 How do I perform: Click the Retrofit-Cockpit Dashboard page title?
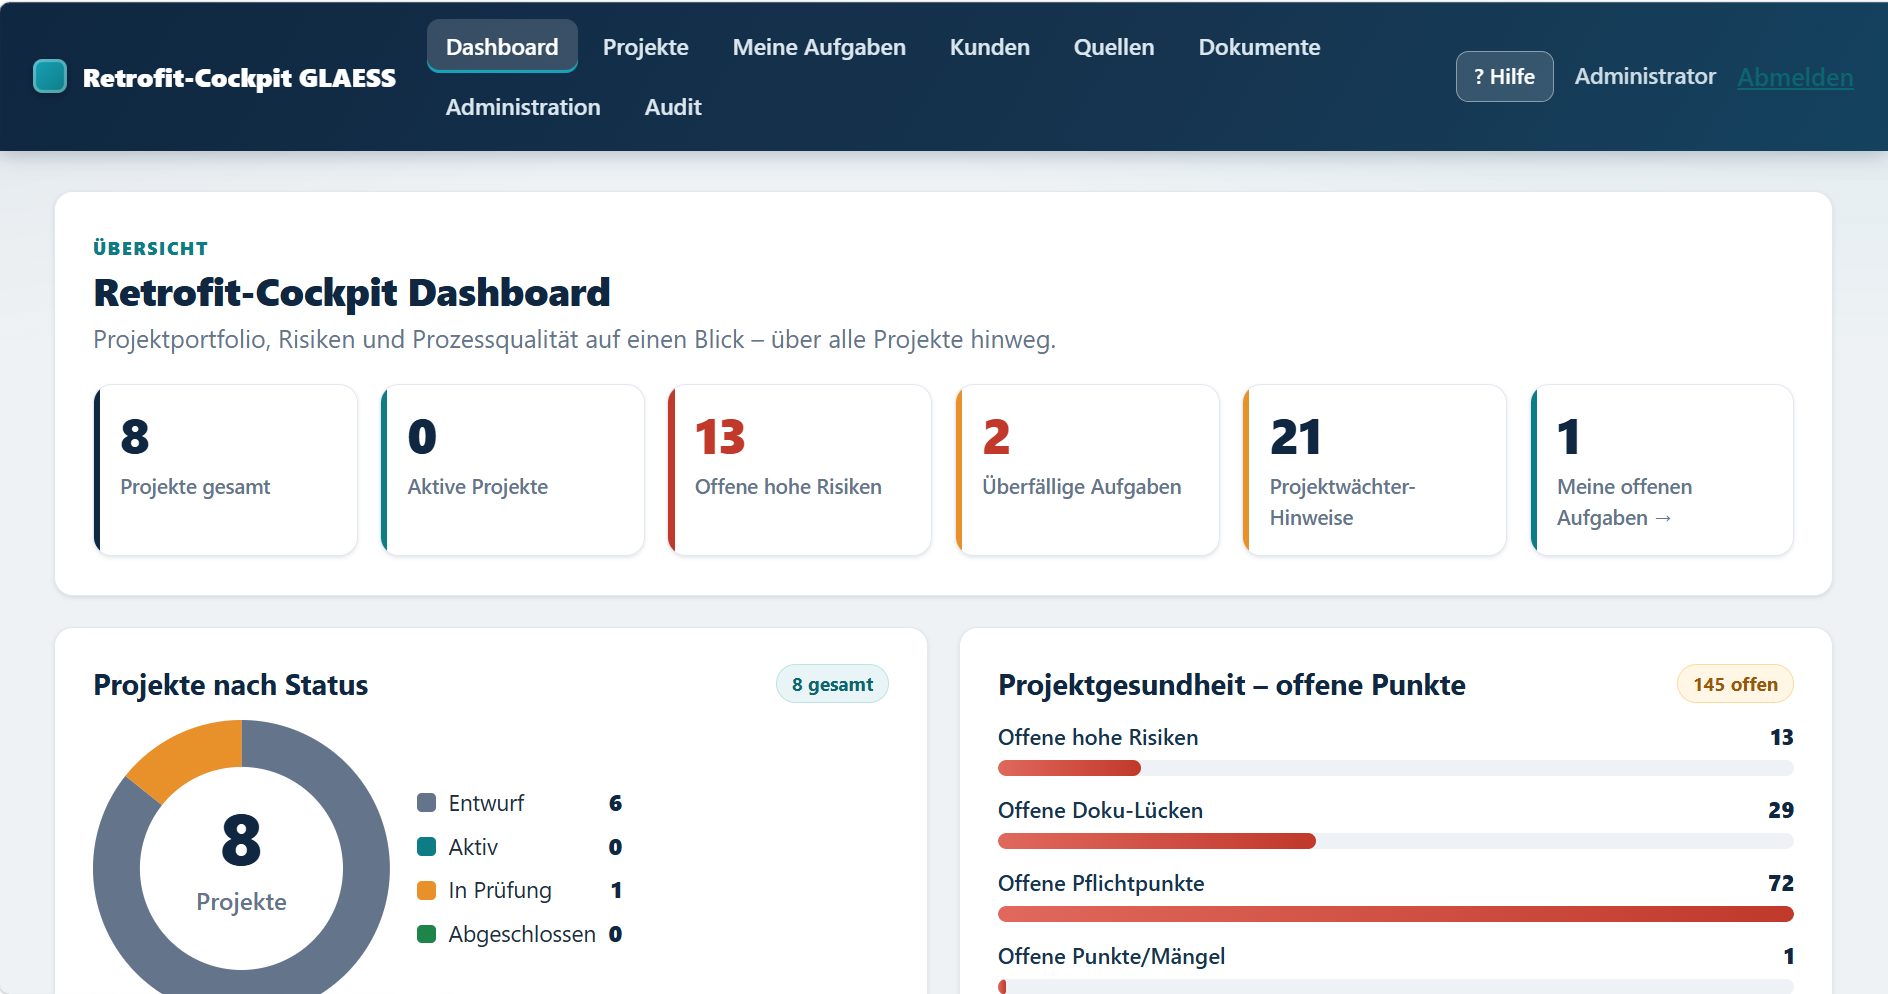tap(352, 293)
